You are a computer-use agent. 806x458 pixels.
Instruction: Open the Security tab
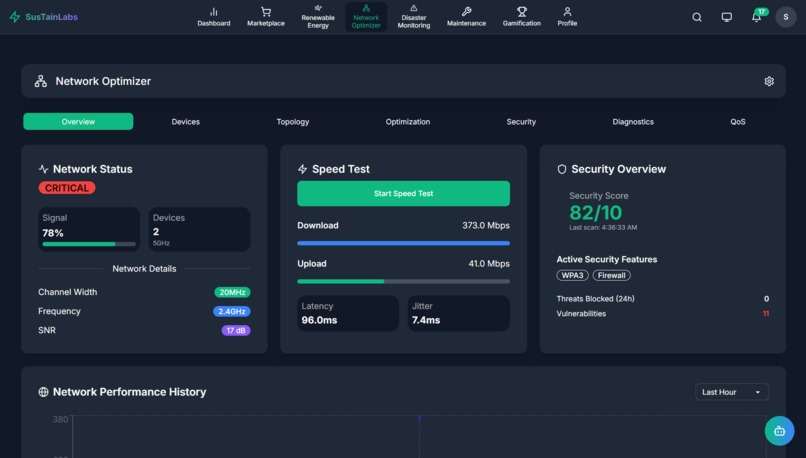click(521, 122)
